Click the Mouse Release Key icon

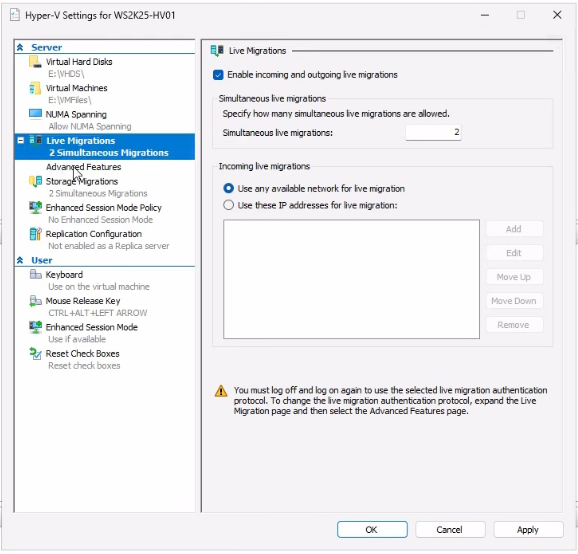35,301
